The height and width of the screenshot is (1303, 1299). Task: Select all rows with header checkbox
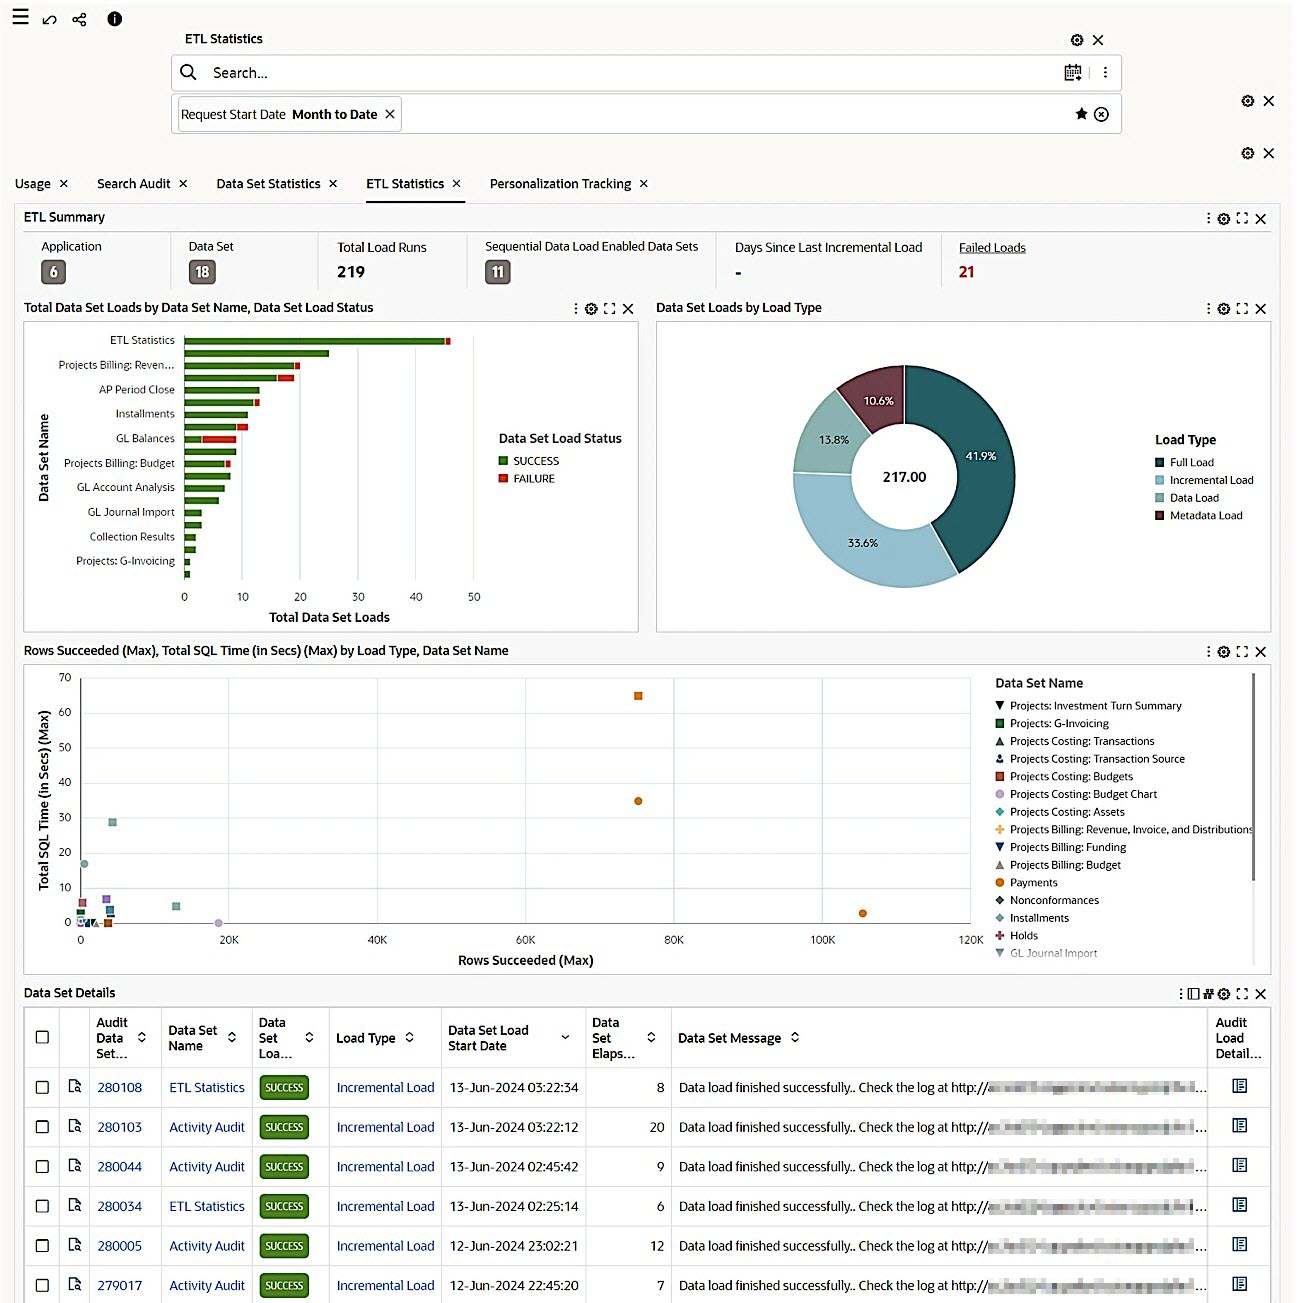point(42,1037)
